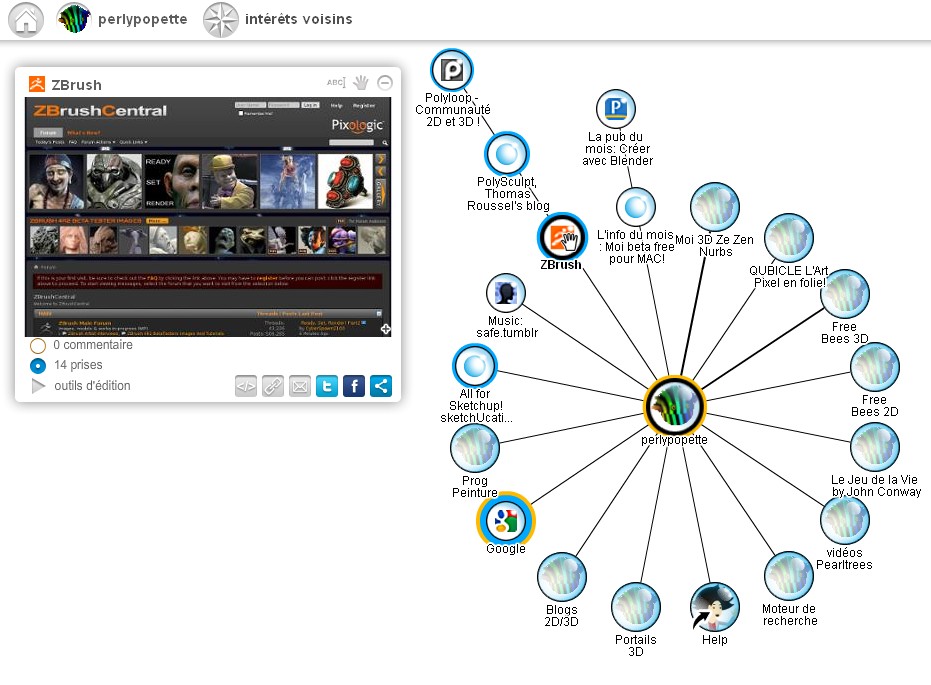Open the All for Sketchup pearl
The width and height of the screenshot is (931, 685).
pos(474,366)
